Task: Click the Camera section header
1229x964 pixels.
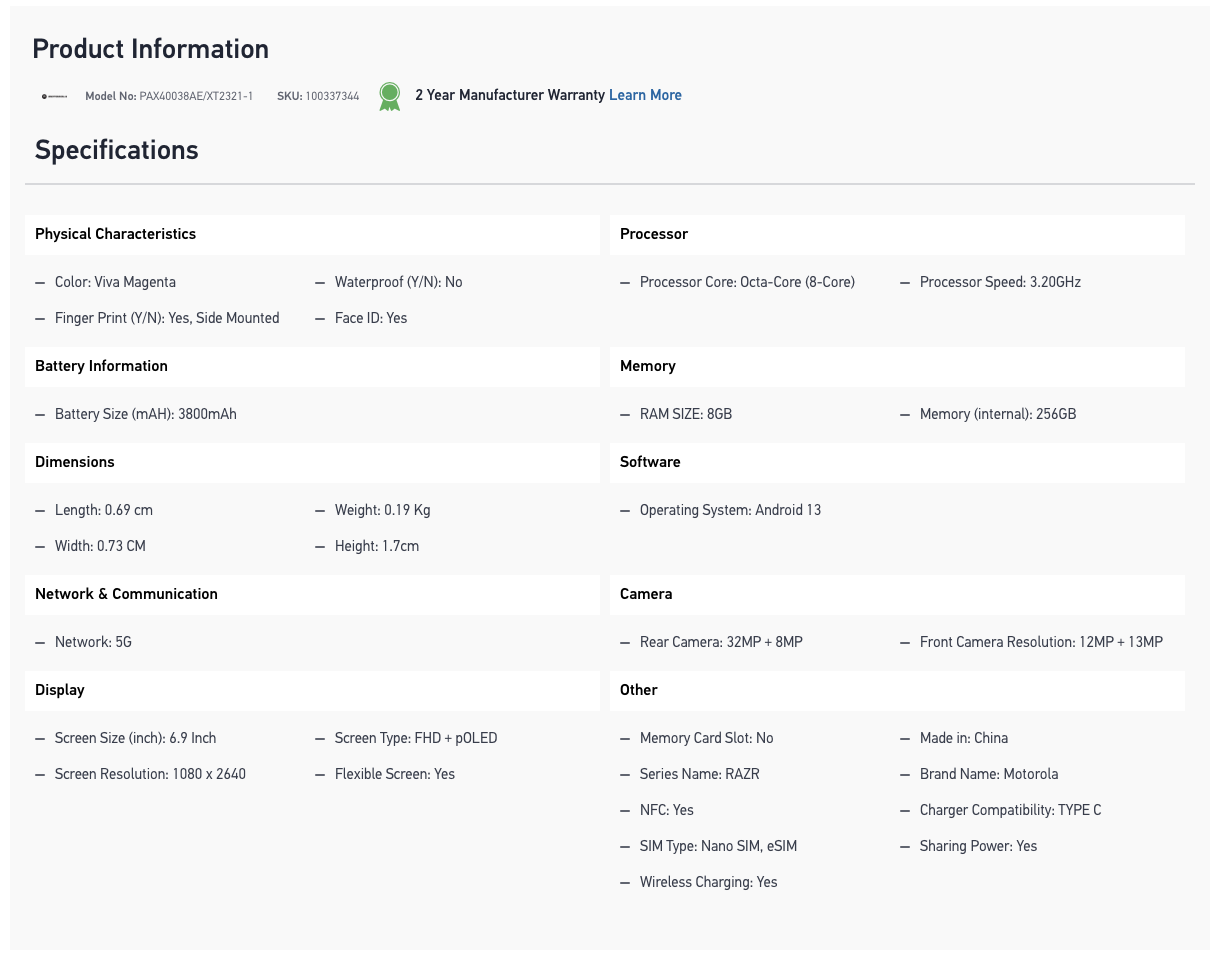Action: click(646, 594)
